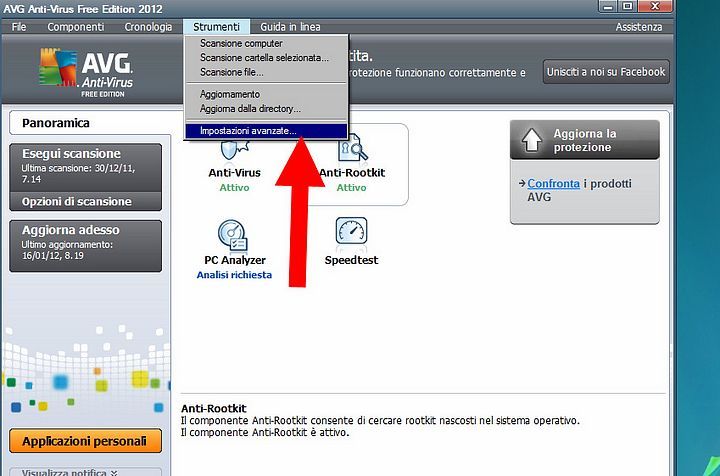720x476 pixels.
Task: Select Impostazioni avanzate in the menu
Action: click(266, 131)
